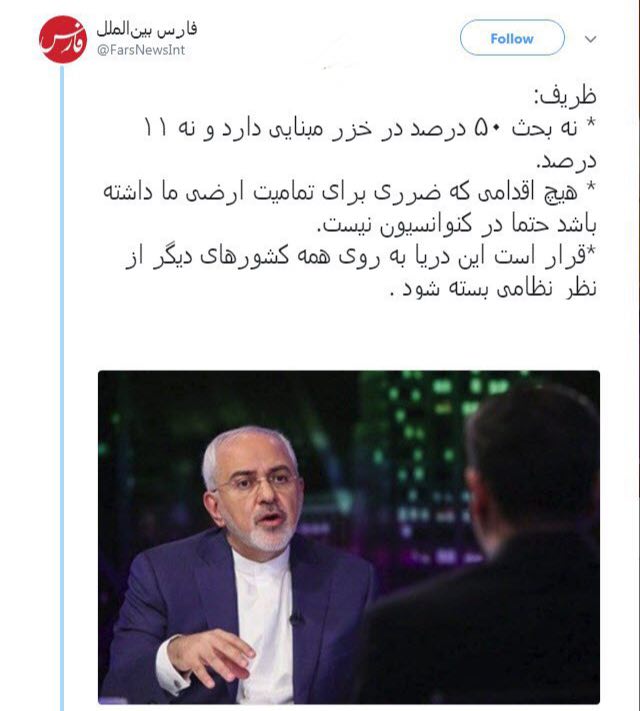Image resolution: width=640 pixels, height=711 pixels.
Task: Expand the tweet options chevron
Action: 590,39
